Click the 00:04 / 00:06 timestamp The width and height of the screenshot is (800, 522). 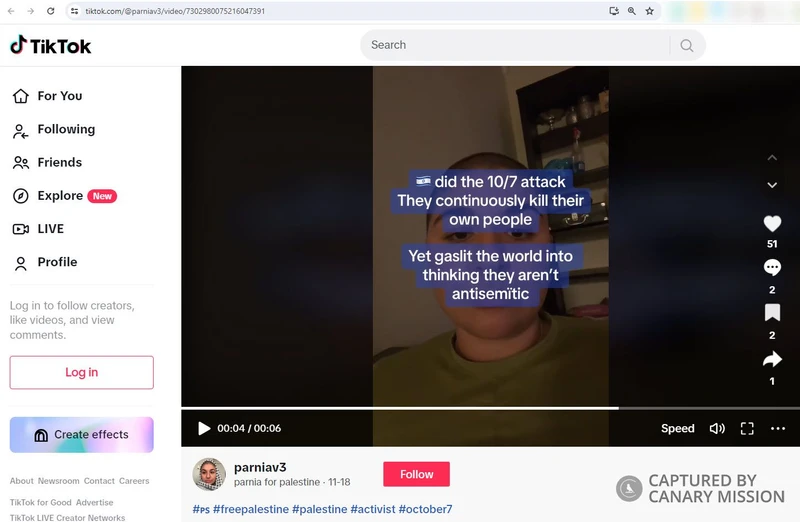249,428
